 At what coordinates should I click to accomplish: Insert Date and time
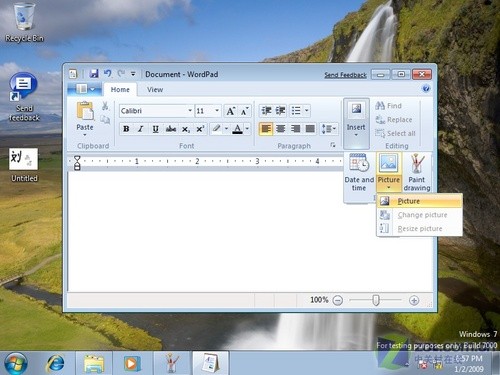click(359, 173)
